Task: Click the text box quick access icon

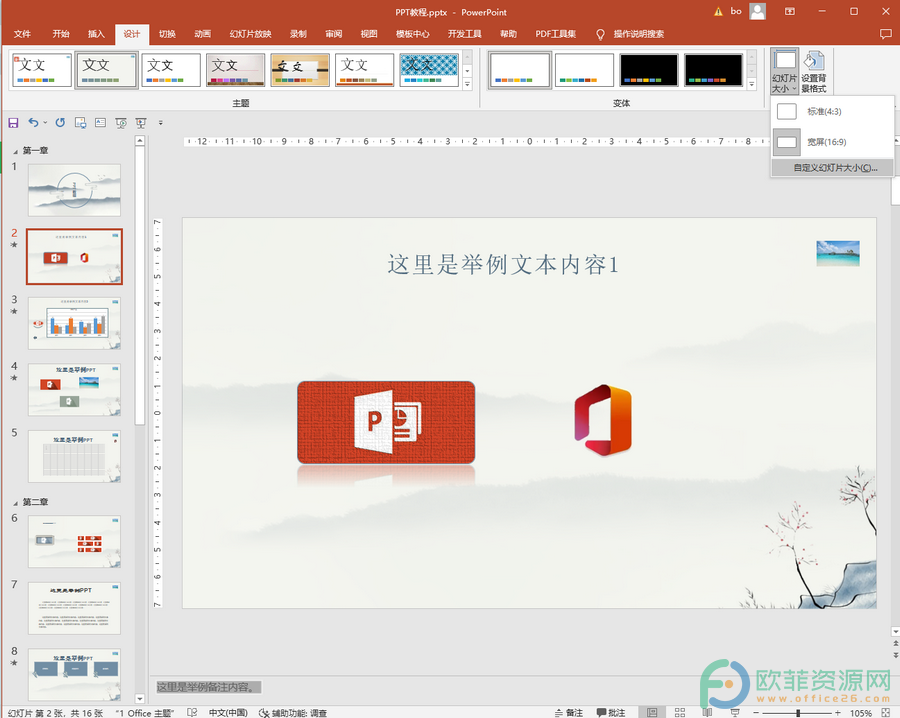Action: (100, 122)
